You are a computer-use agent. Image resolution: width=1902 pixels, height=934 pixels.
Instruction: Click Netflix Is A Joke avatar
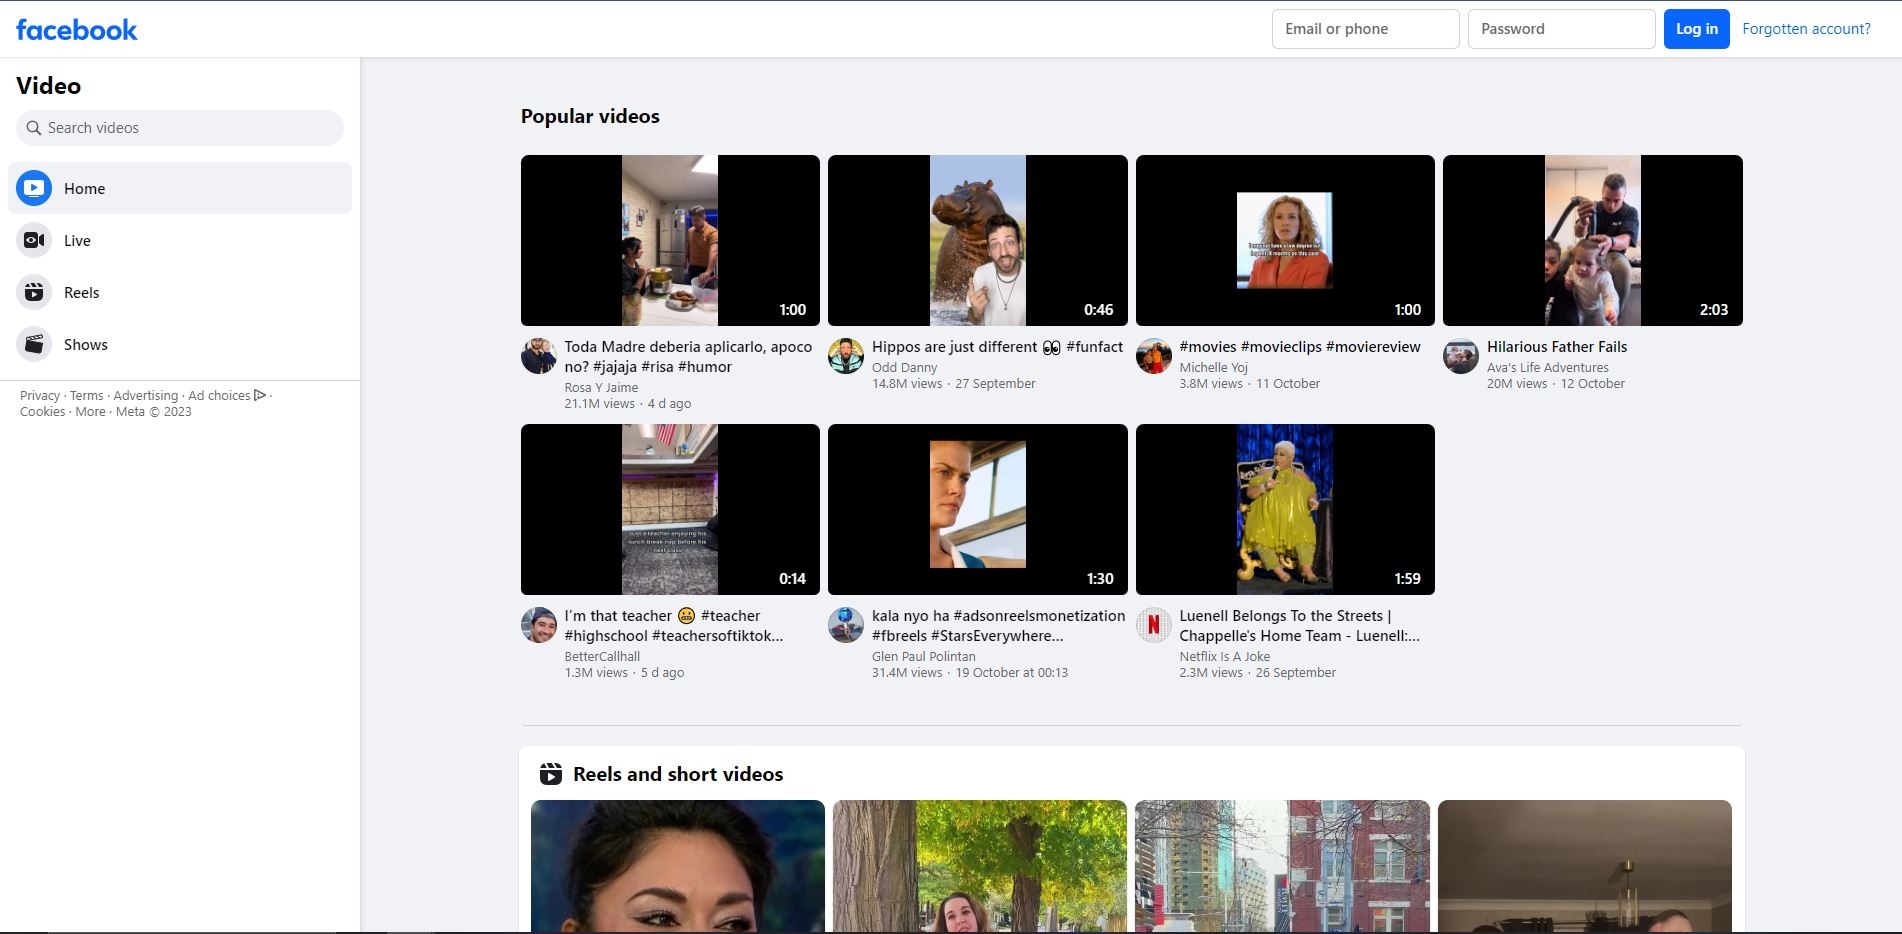[x=1153, y=625]
